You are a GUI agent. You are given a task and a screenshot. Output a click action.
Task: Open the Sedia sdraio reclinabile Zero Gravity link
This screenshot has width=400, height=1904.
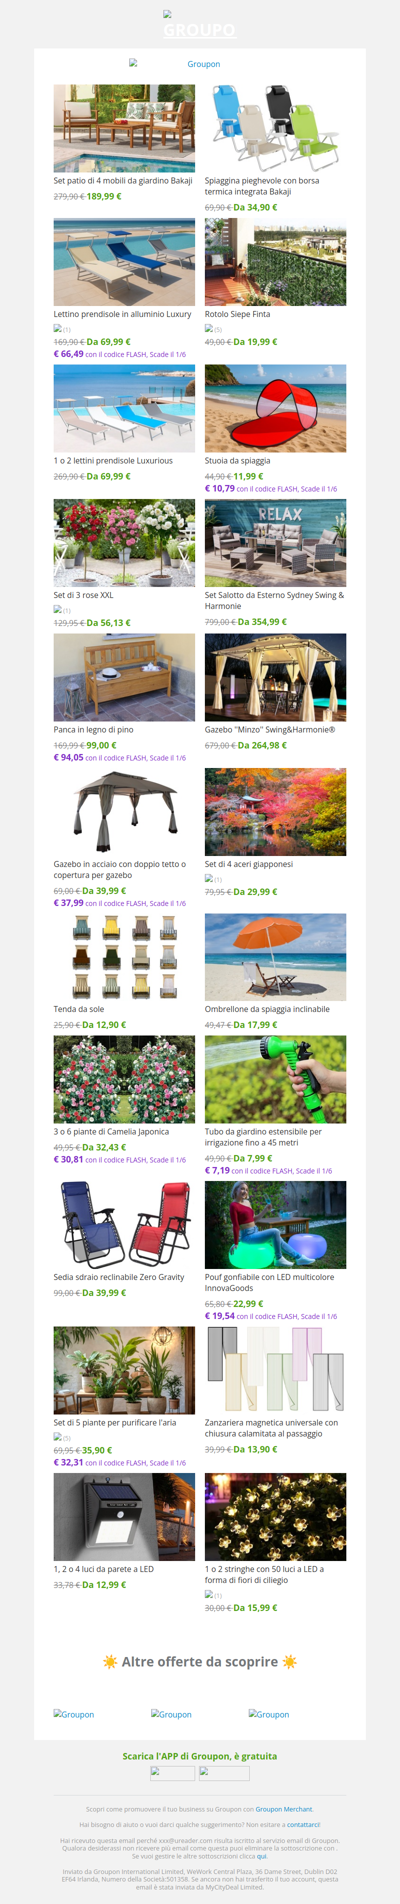point(119,1277)
